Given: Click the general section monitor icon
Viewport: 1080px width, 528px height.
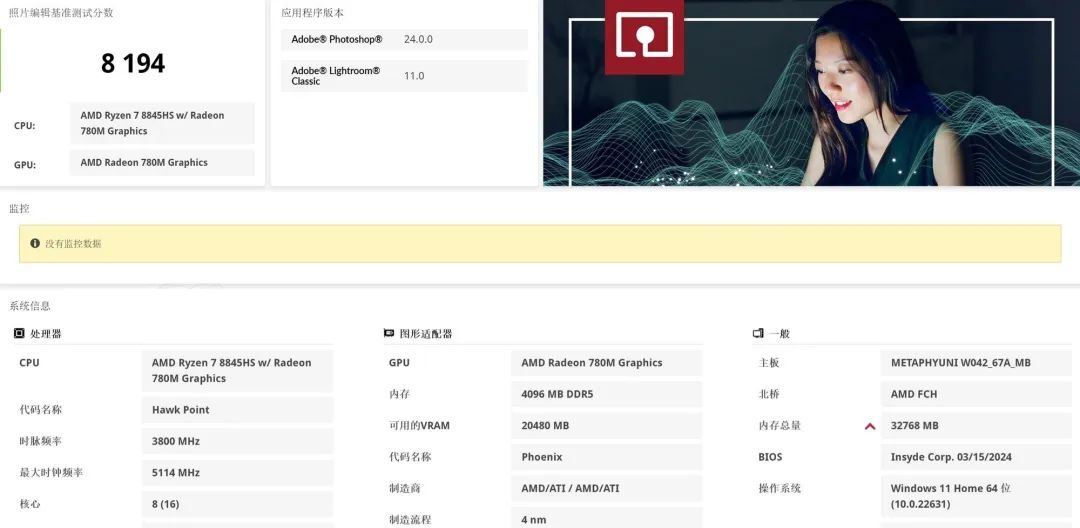Looking at the screenshot, I should tap(758, 333).
